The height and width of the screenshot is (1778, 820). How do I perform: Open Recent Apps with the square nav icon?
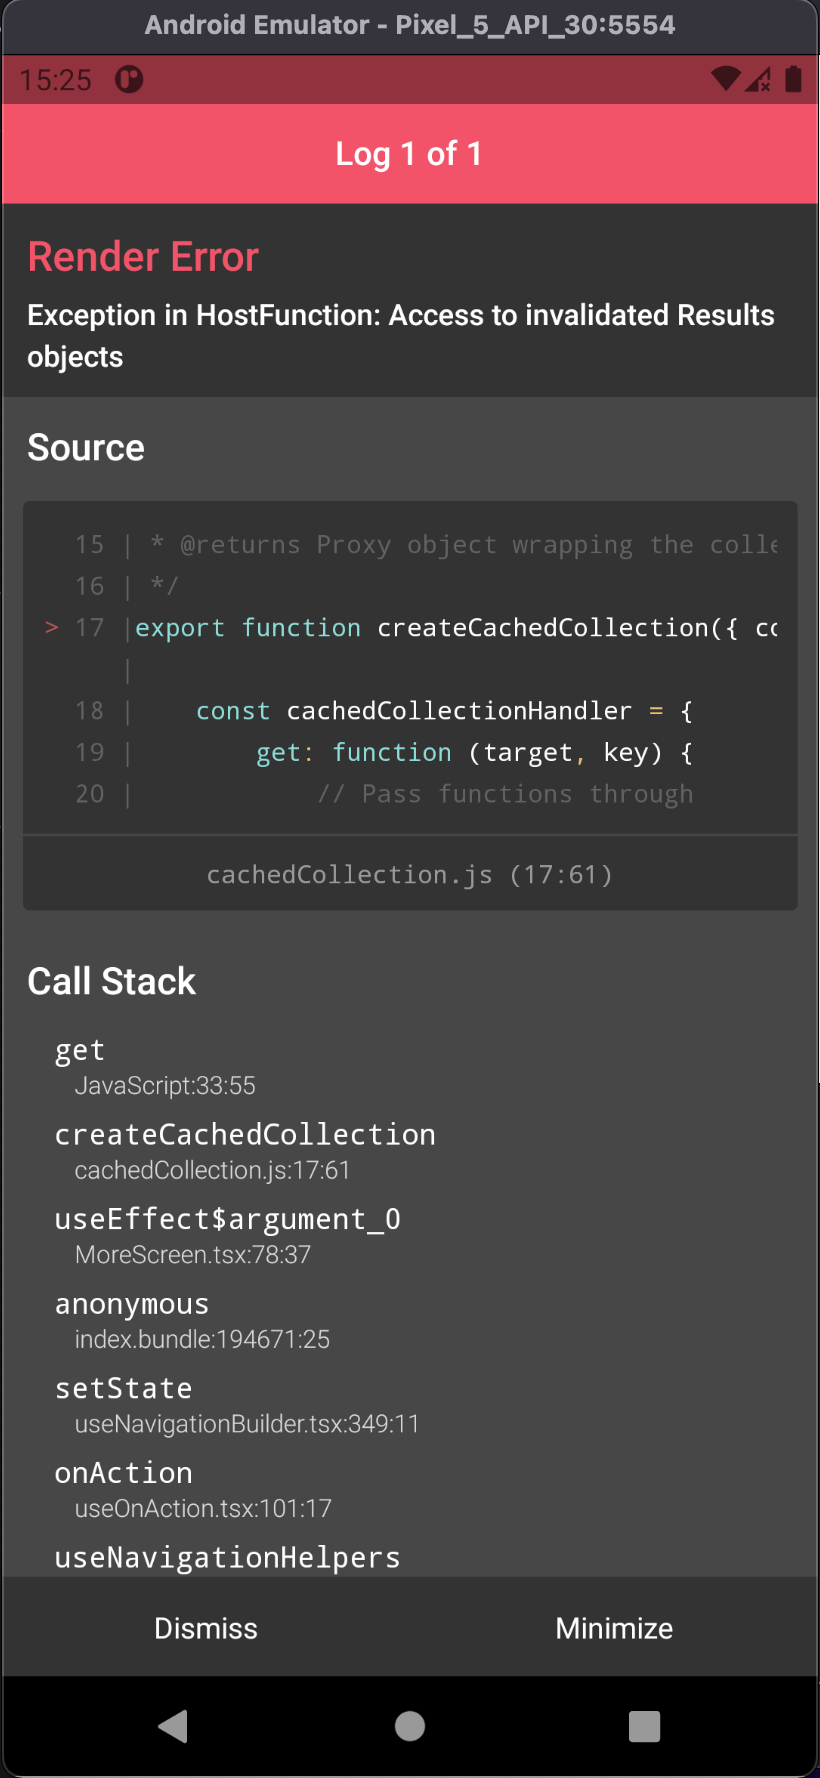tap(645, 1726)
